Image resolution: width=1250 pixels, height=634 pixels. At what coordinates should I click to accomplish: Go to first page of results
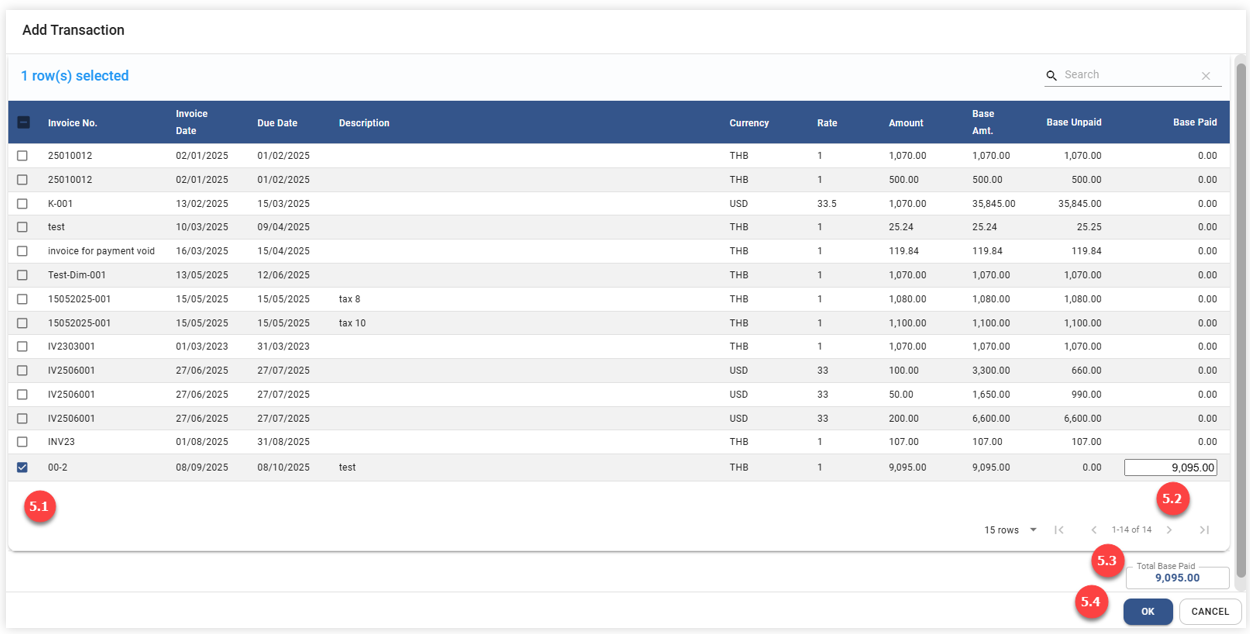coord(1059,530)
